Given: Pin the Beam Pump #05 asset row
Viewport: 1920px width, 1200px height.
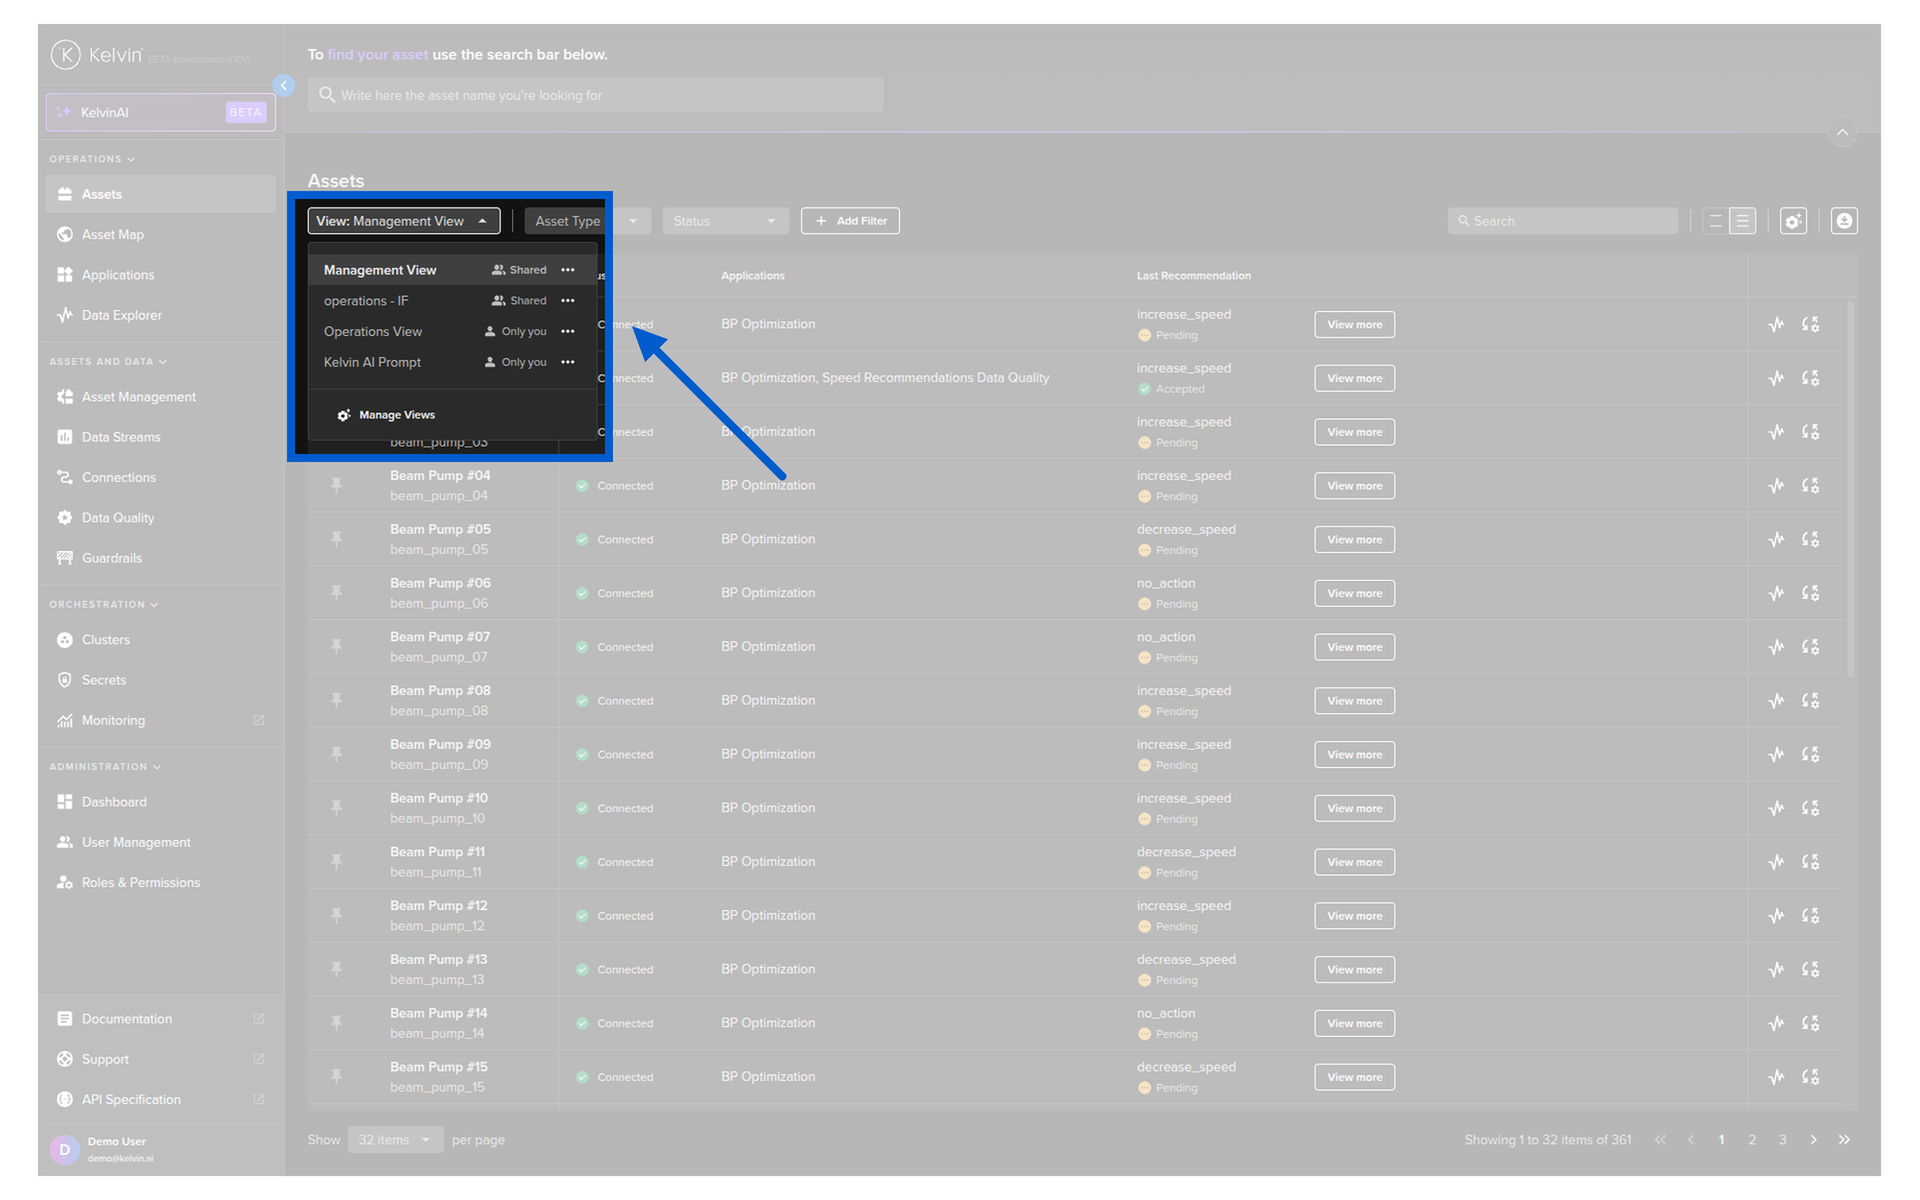Looking at the screenshot, I should click(337, 539).
